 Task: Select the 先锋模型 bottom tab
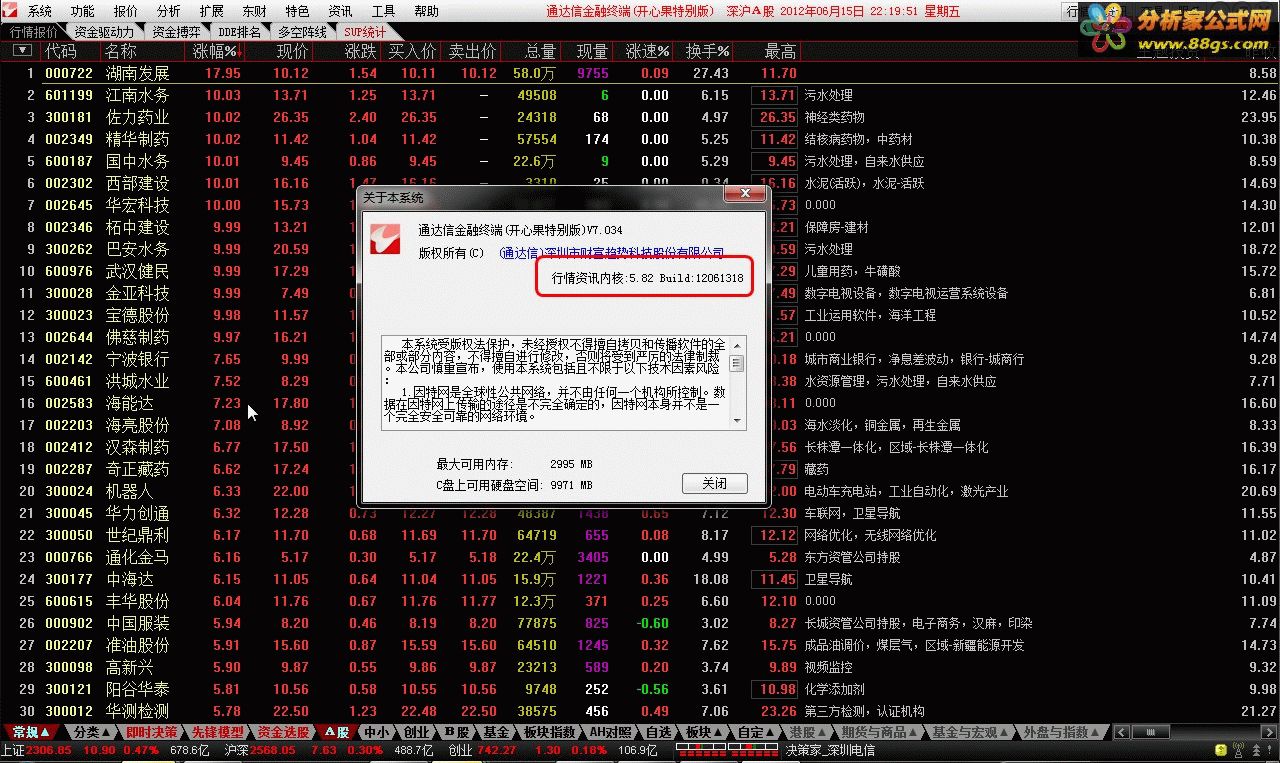pyautogui.click(x=217, y=732)
